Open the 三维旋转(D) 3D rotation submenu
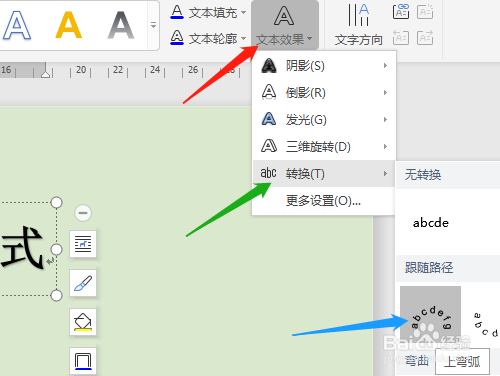The width and height of the screenshot is (500, 376). 324,146
